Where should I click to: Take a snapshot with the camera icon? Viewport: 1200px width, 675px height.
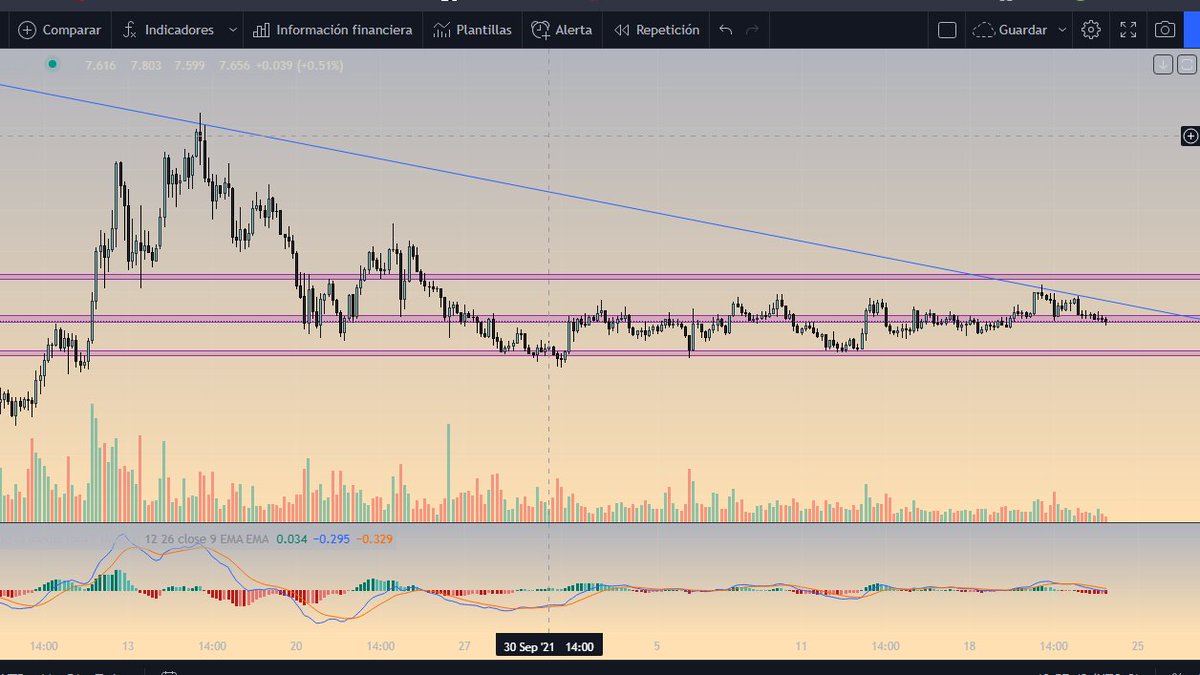1165,30
